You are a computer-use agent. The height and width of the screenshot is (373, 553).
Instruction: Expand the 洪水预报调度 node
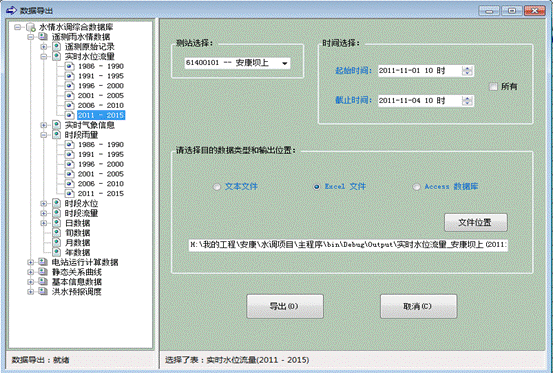[30, 292]
